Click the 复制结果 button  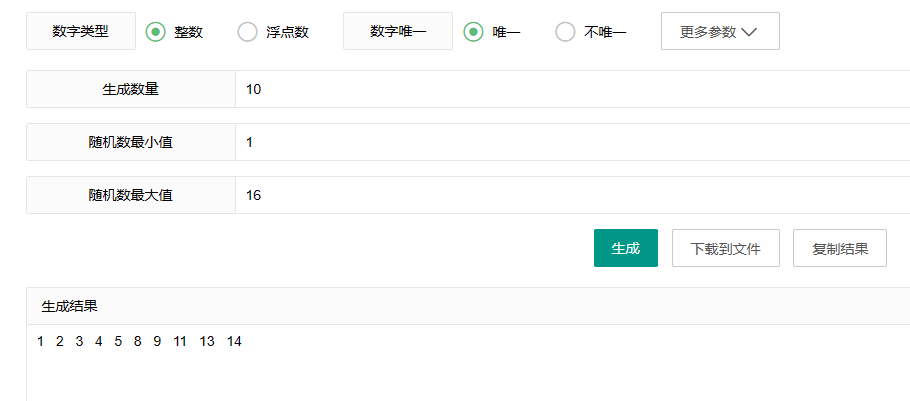840,248
